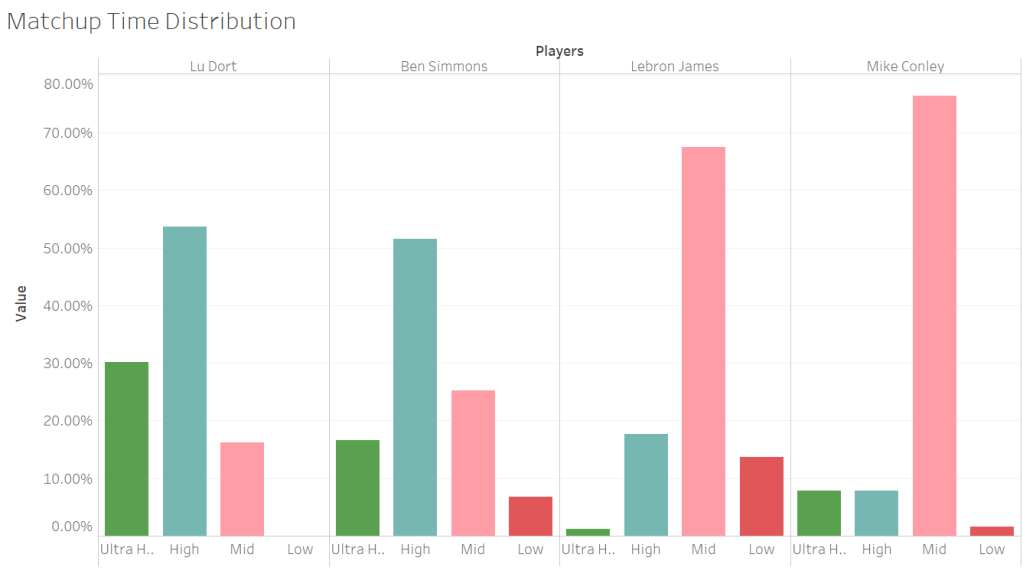The image size is (1023, 574).
Task: Select the Lebron James column header
Action: click(x=675, y=67)
